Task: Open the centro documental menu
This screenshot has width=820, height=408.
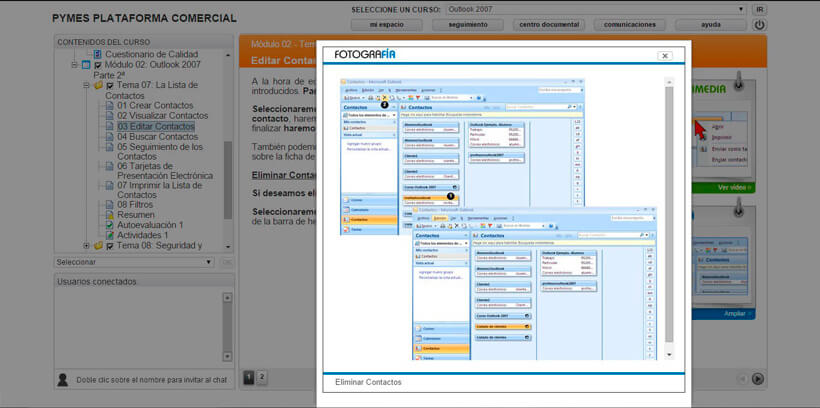Action: click(549, 25)
